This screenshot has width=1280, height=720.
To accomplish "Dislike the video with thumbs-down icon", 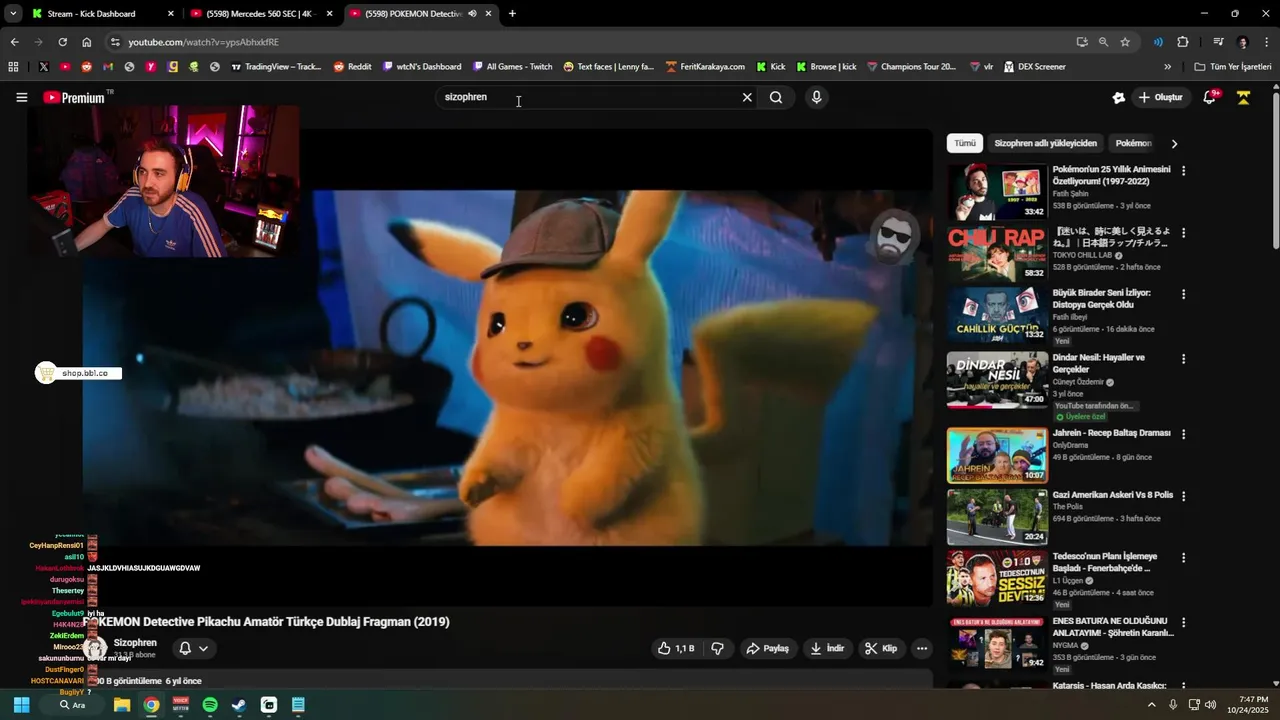I will 717,648.
